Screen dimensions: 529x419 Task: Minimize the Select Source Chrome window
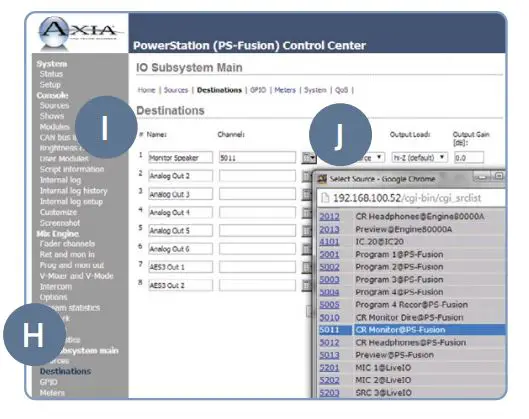(x=482, y=177)
